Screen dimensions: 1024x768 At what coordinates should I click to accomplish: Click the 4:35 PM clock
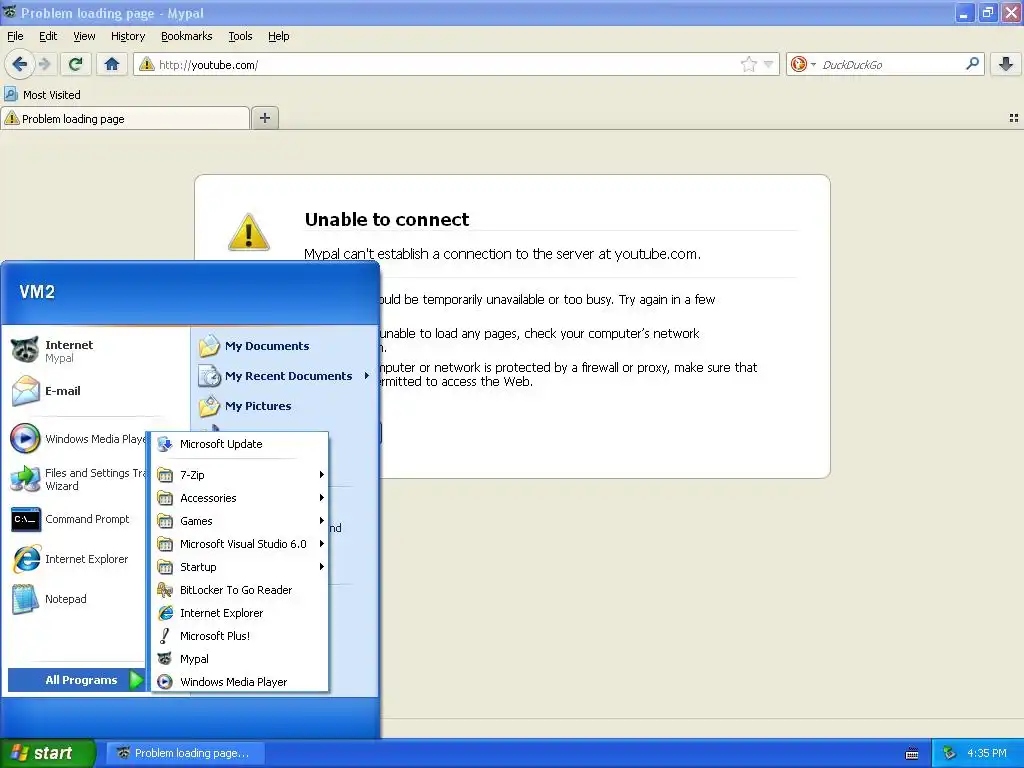click(x=987, y=754)
